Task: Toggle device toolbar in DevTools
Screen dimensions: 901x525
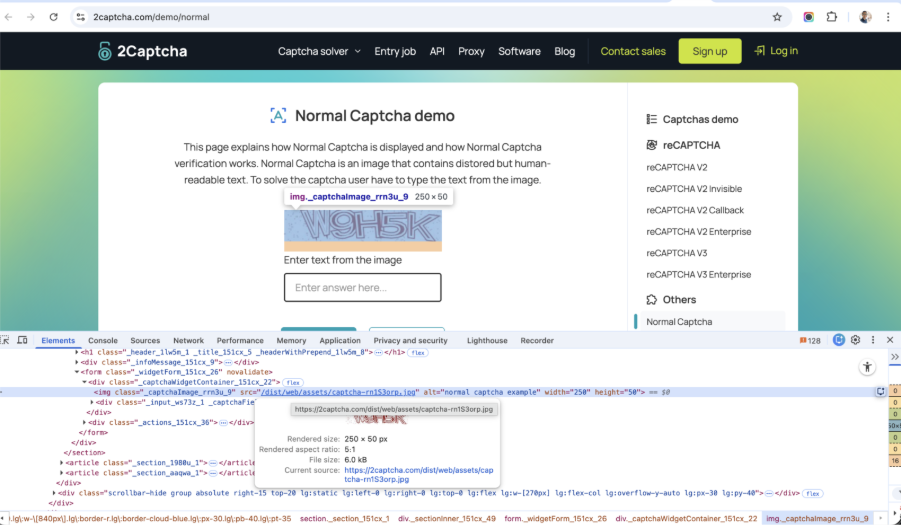Action: (x=22, y=340)
